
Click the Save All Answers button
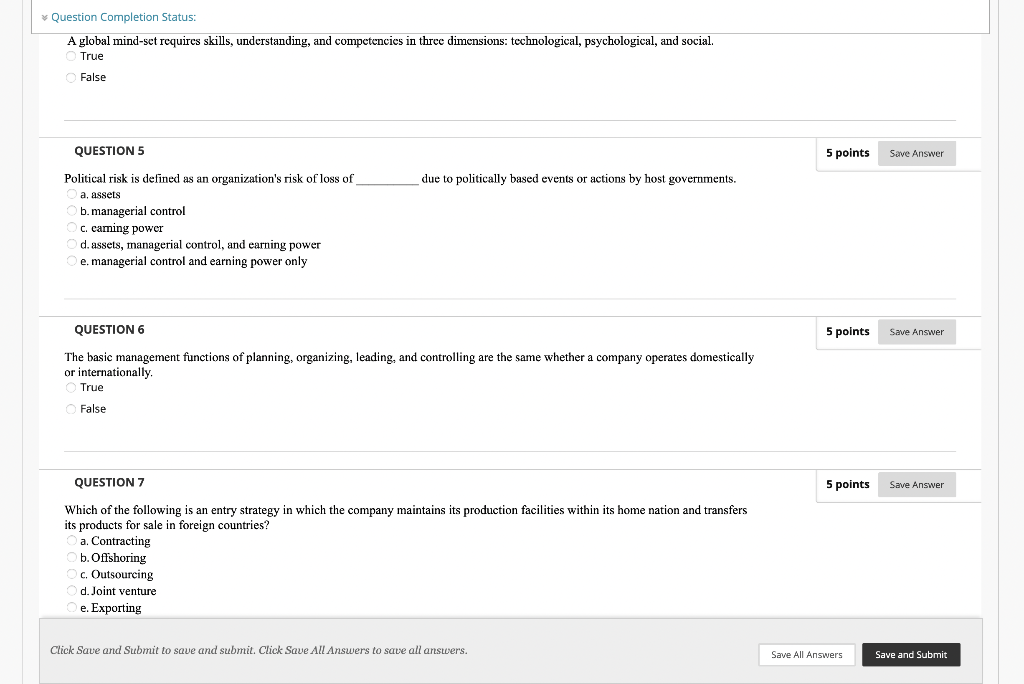[806, 655]
